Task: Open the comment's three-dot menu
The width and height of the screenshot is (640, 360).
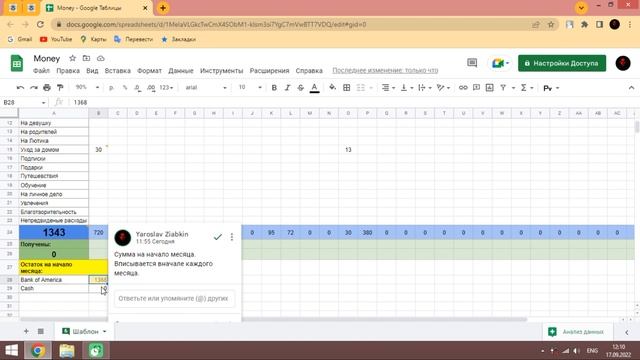Action: (x=231, y=237)
